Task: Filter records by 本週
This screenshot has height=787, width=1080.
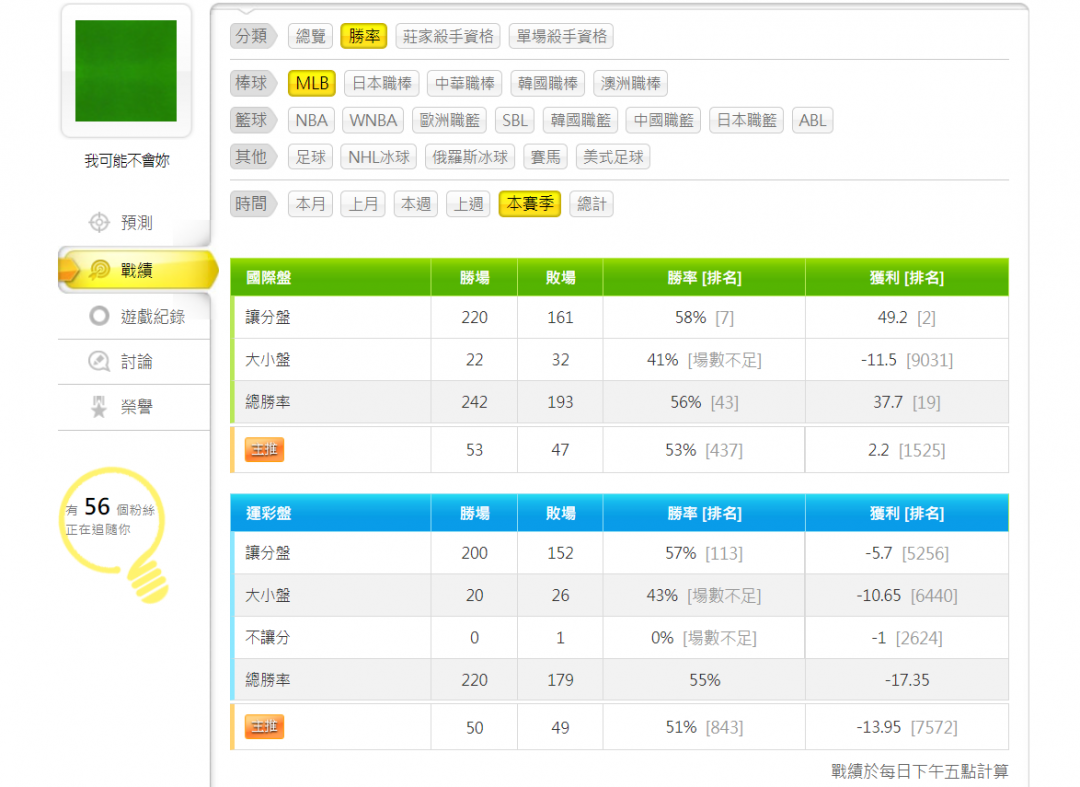Action: point(416,204)
